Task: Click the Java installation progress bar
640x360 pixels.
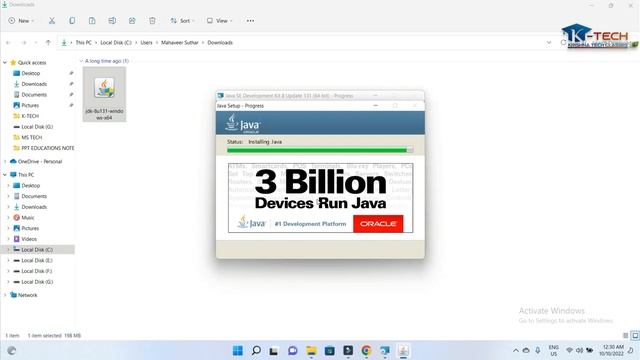Action: [320, 150]
